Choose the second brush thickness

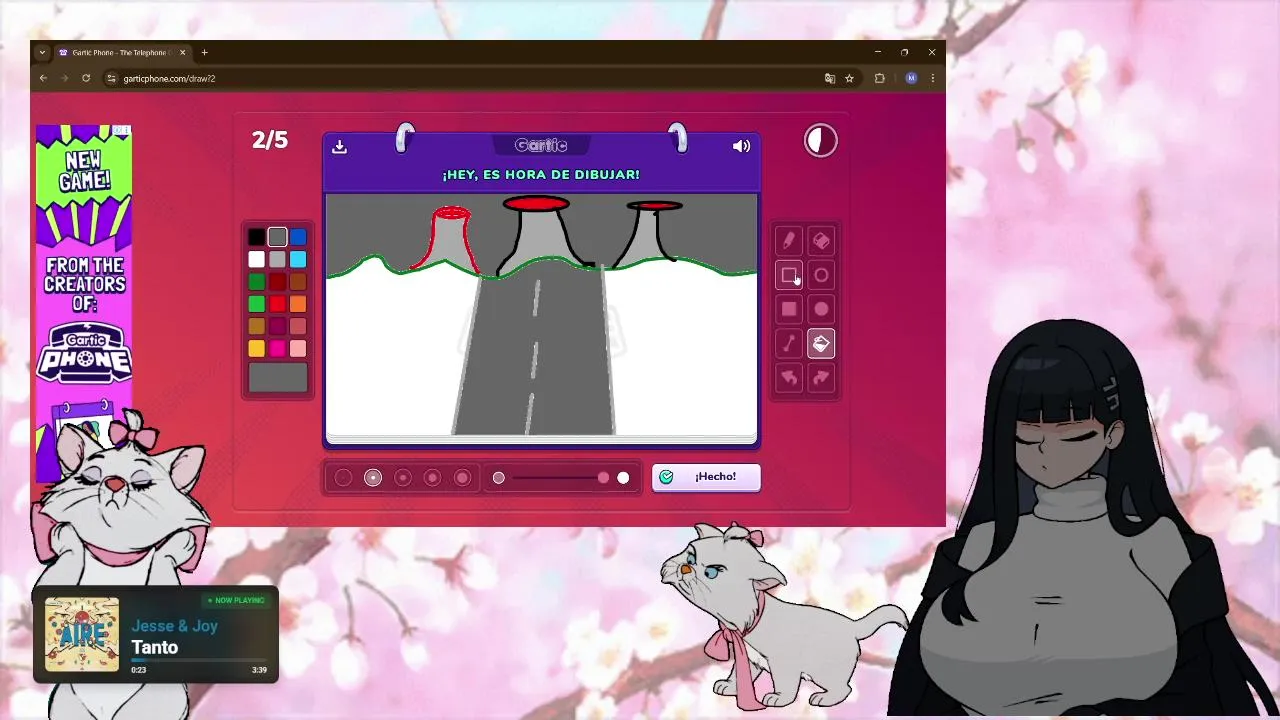point(373,478)
